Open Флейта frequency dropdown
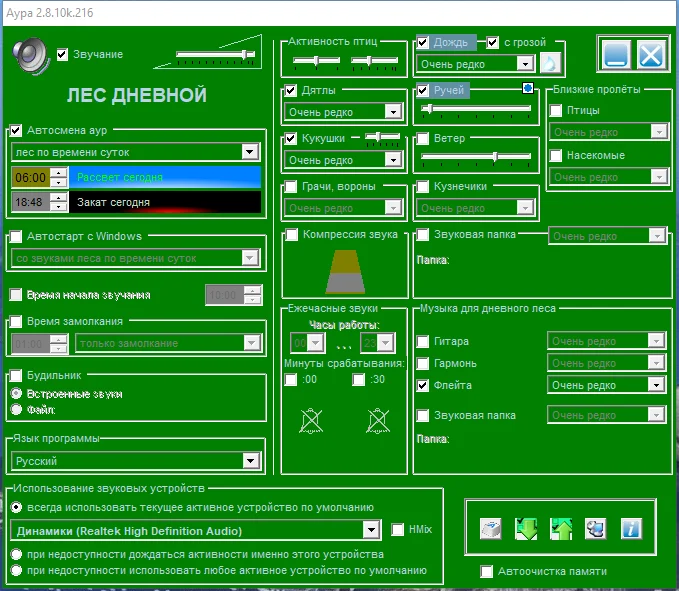The width and height of the screenshot is (679, 591). click(x=607, y=385)
